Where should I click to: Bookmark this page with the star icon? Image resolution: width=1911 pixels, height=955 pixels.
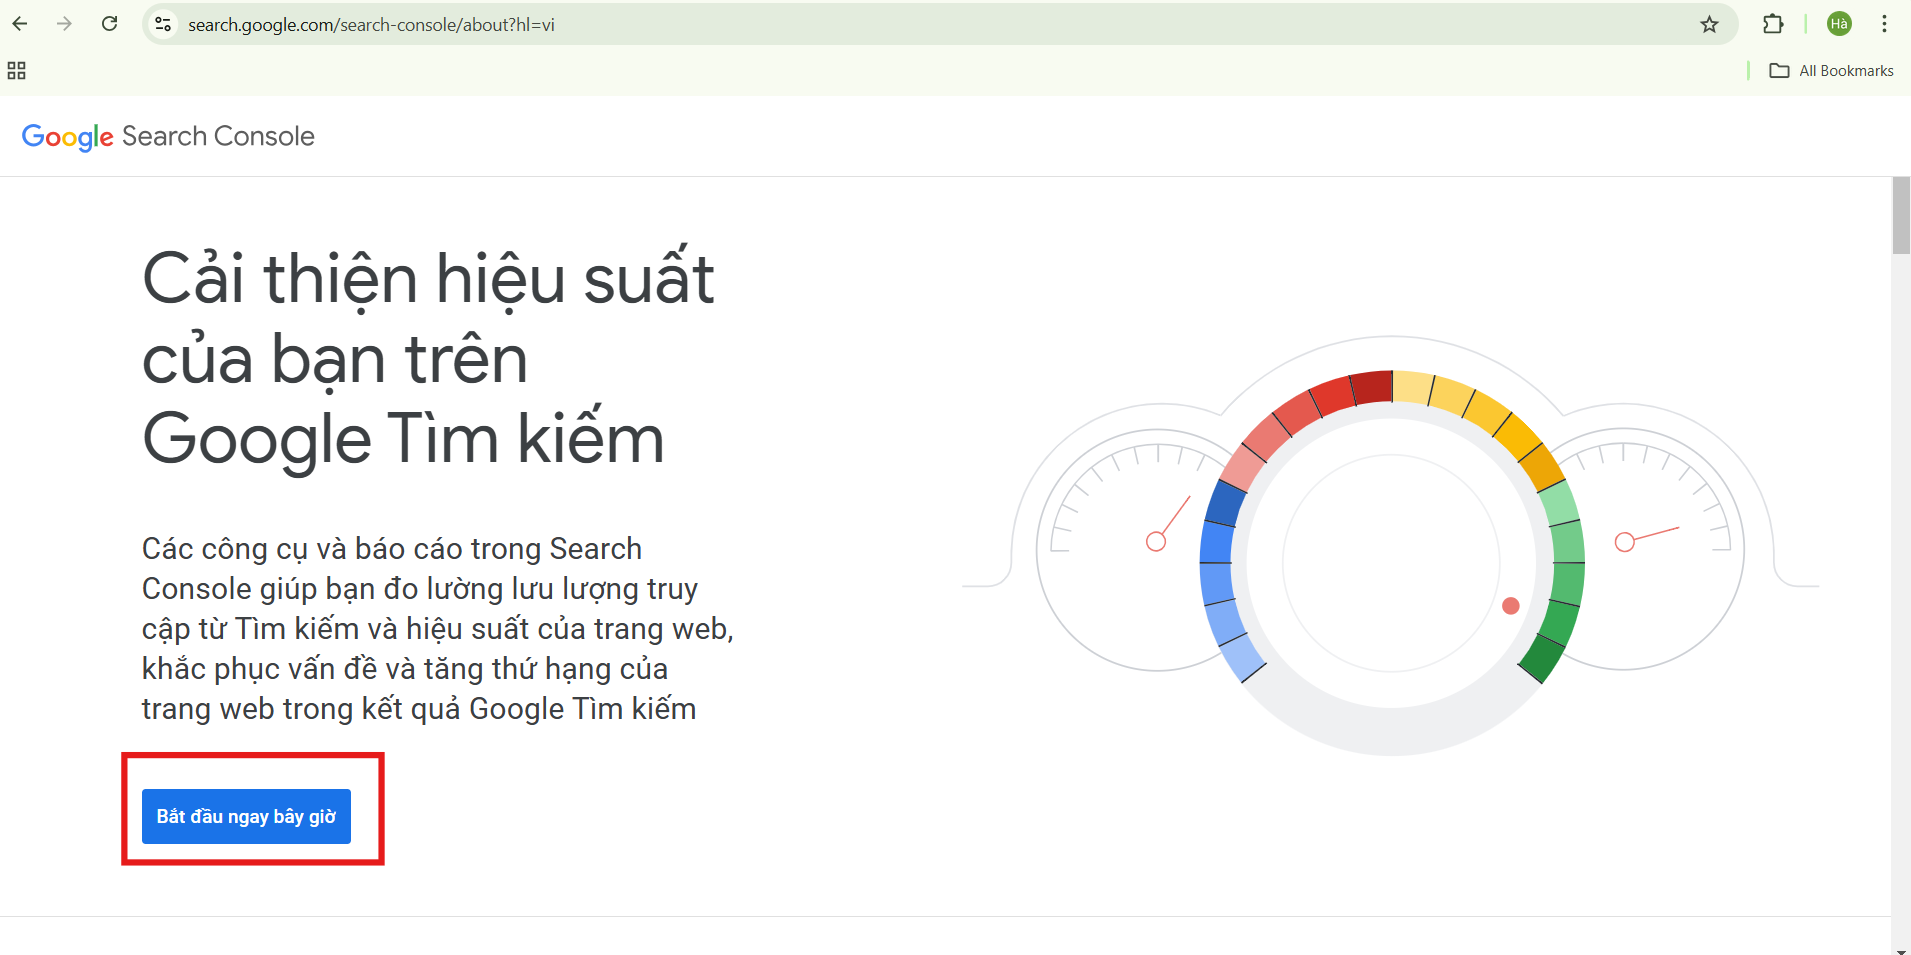[1709, 24]
